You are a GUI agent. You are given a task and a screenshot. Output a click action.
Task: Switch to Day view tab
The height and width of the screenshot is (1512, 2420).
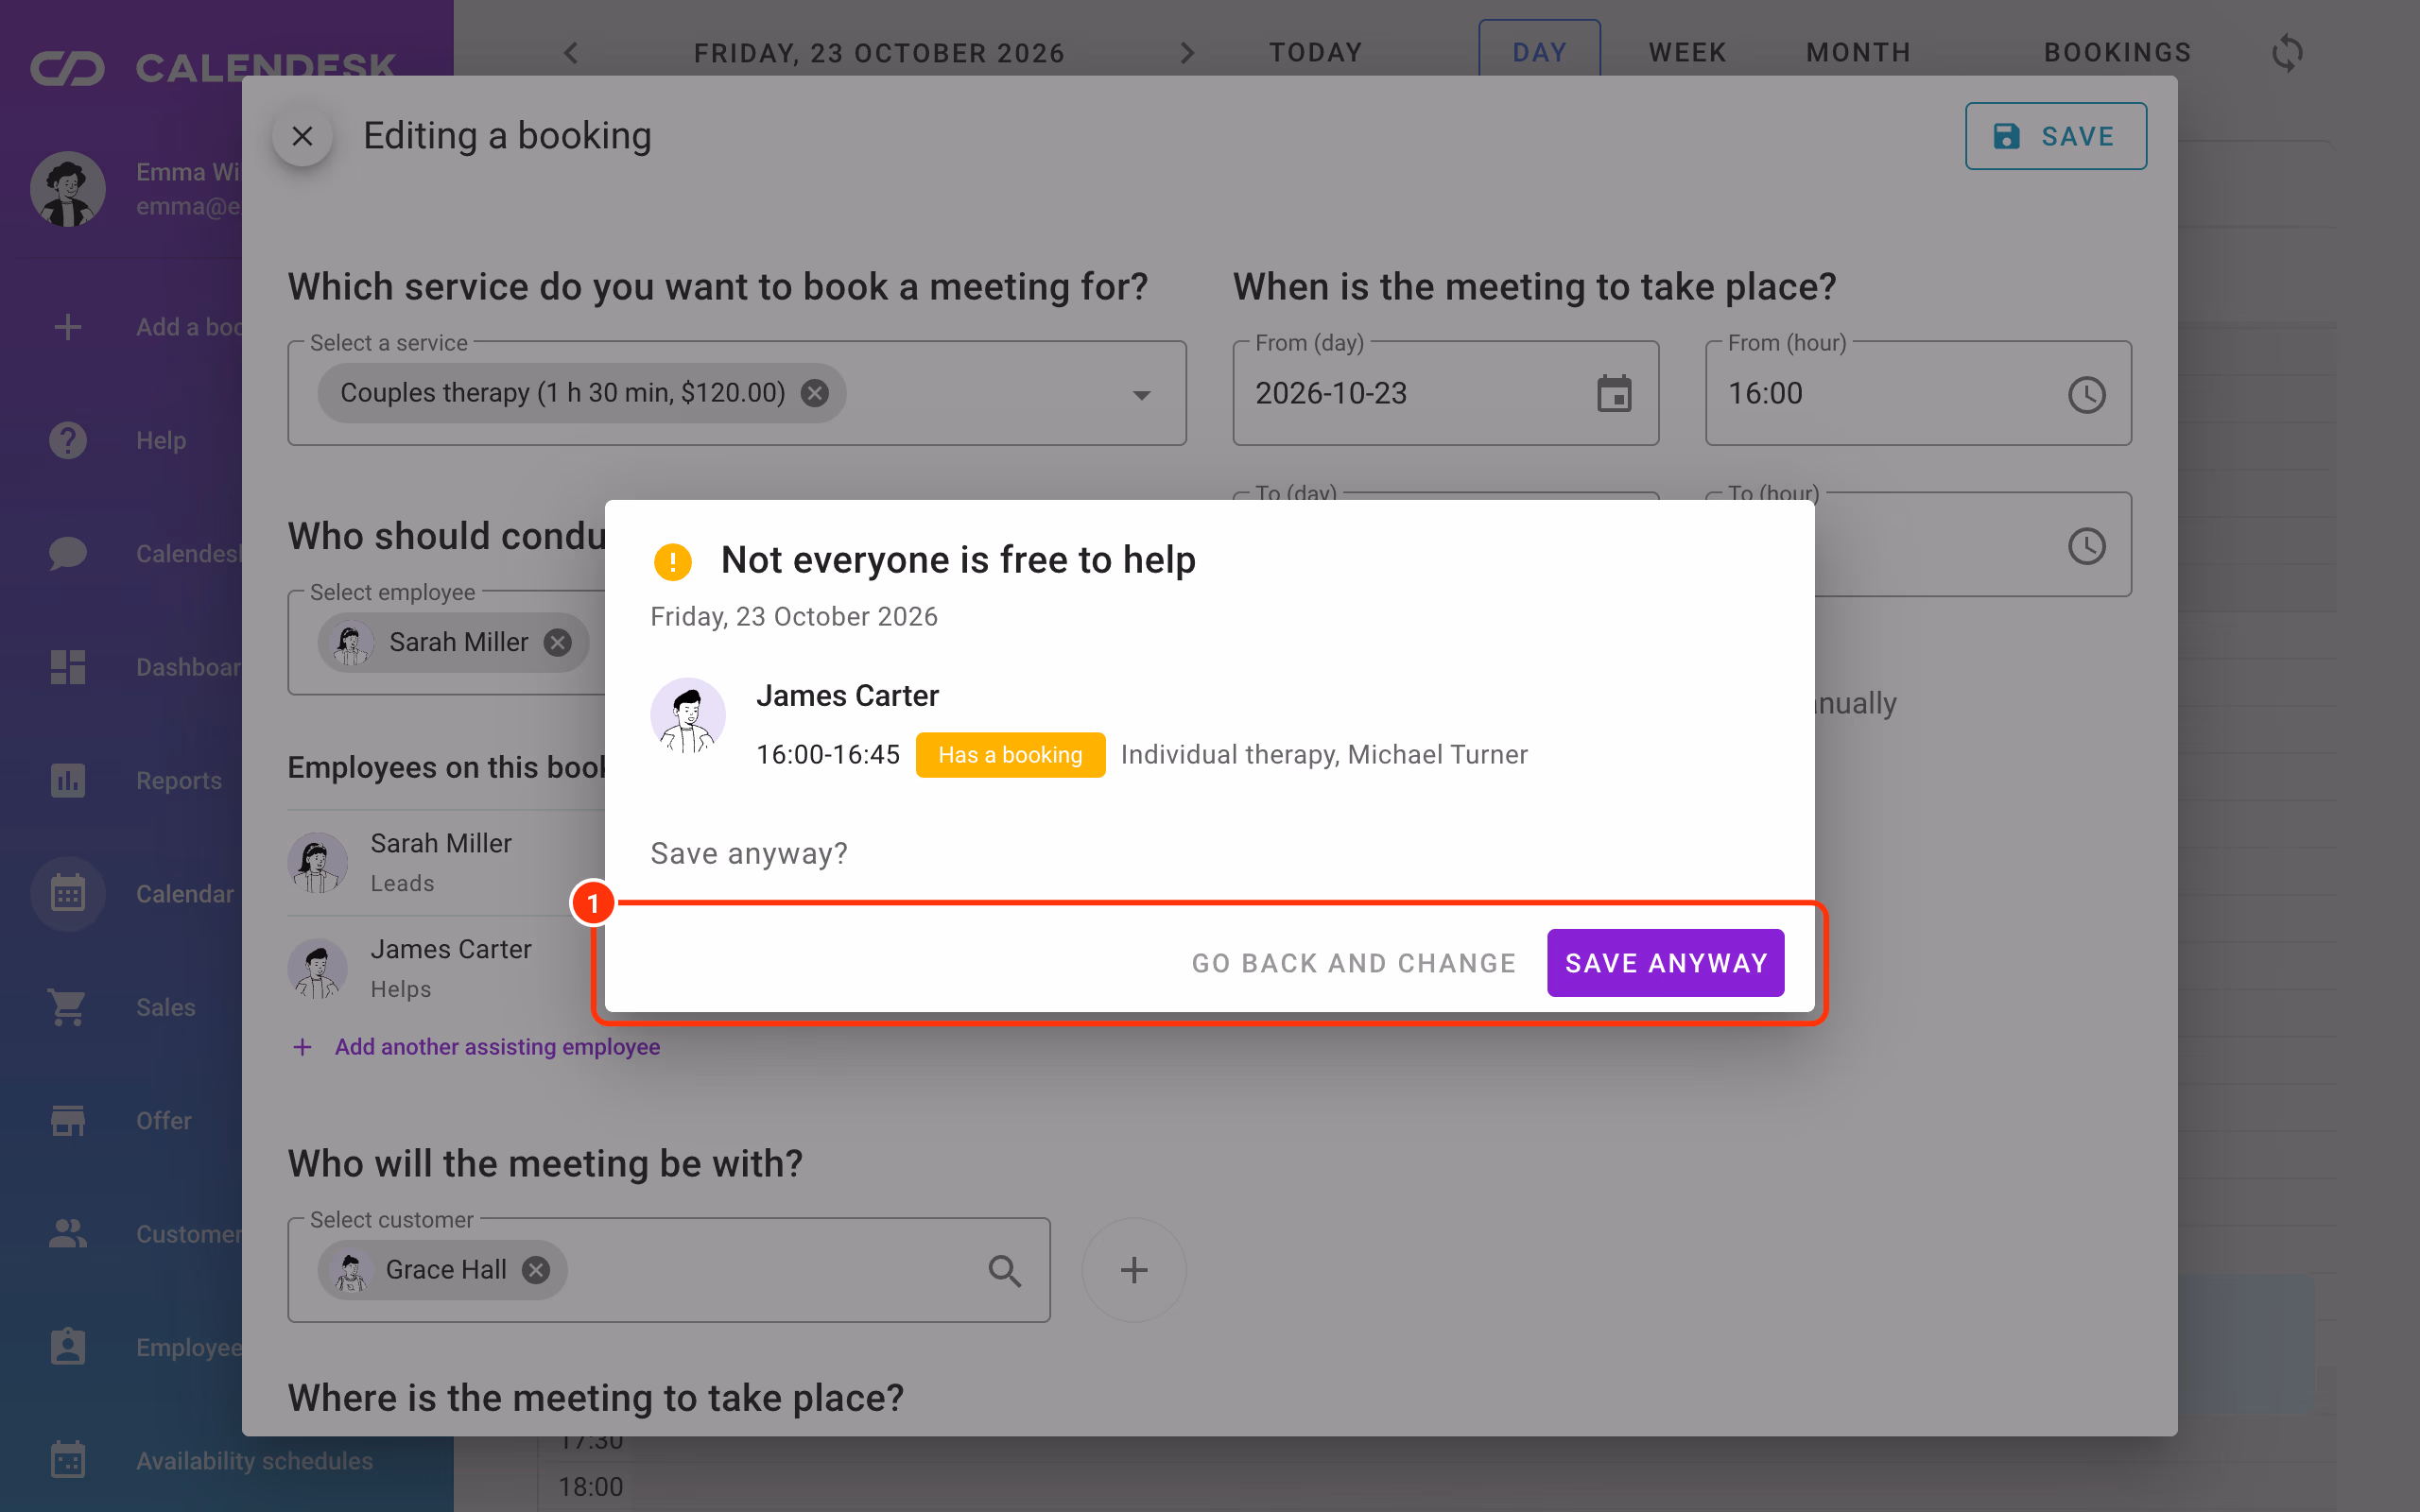pyautogui.click(x=1539, y=50)
